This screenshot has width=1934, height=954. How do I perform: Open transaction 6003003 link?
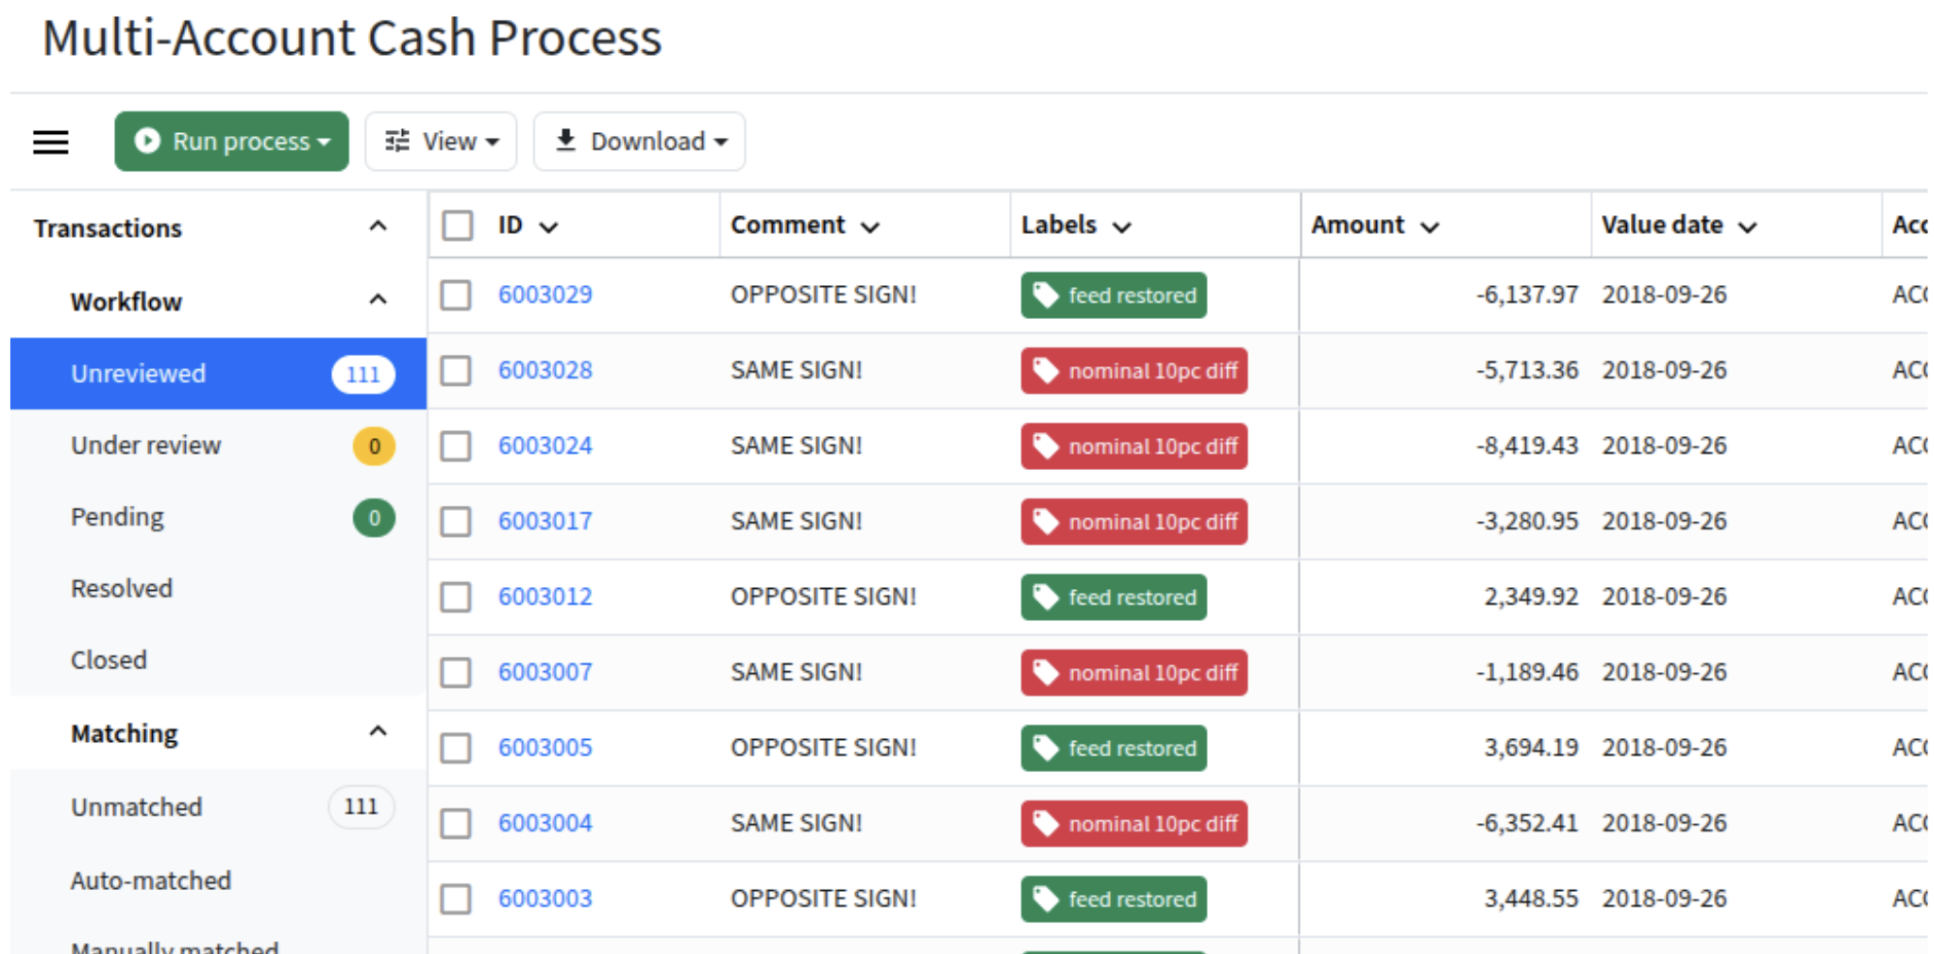pos(545,899)
